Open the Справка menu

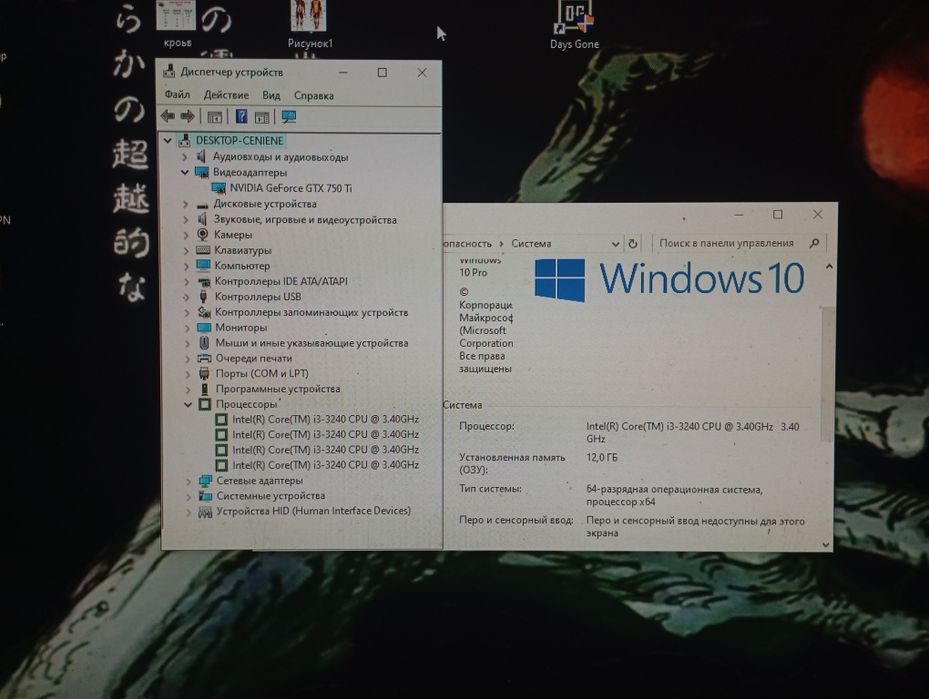click(314, 95)
